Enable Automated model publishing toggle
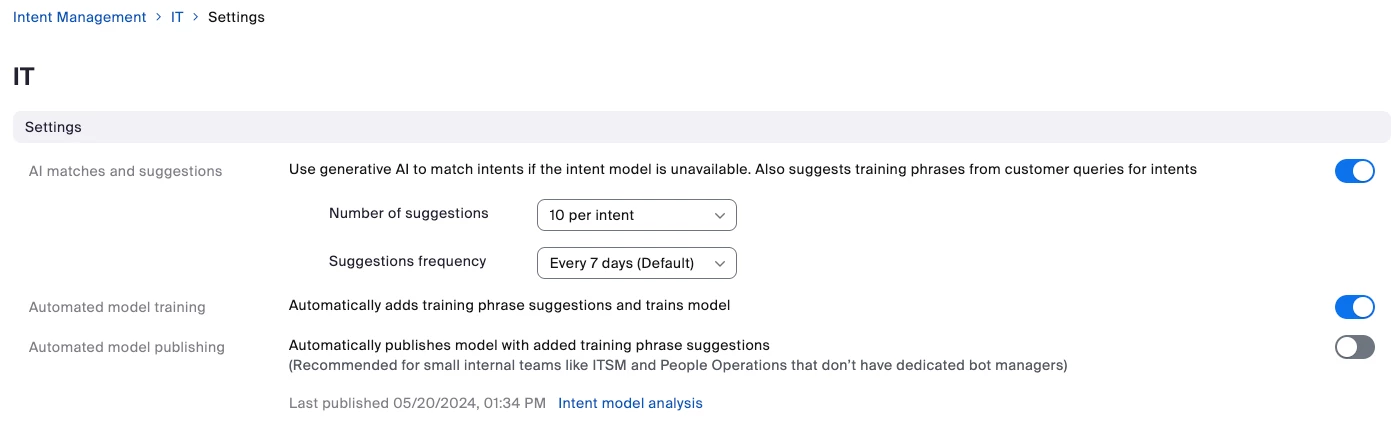The height and width of the screenshot is (422, 1391). [x=1354, y=347]
